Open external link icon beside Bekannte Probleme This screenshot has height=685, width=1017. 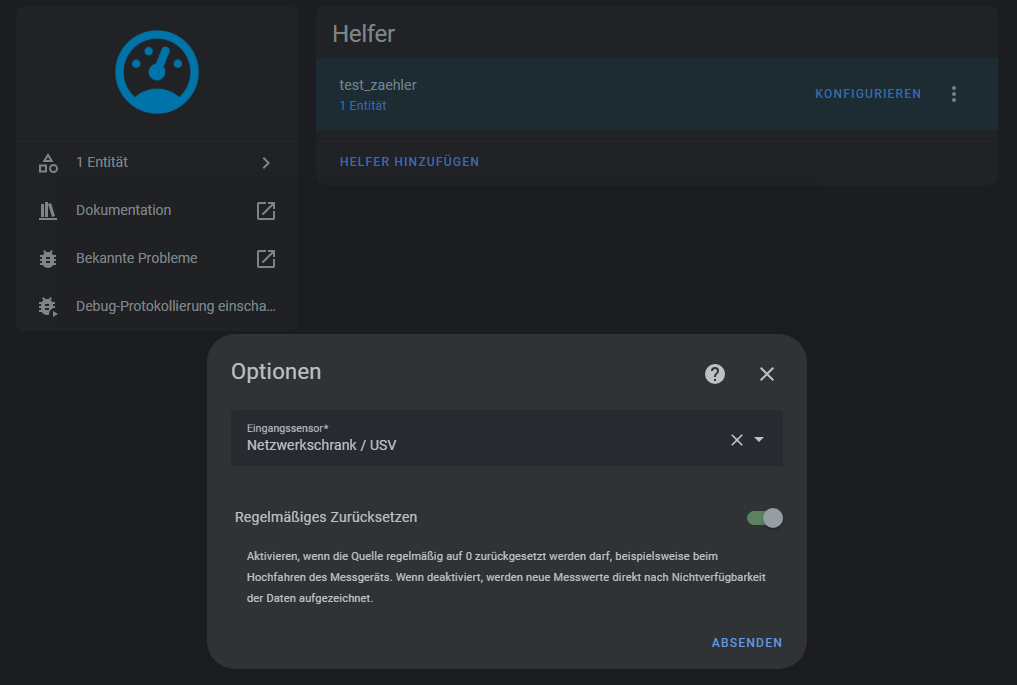coord(265,258)
